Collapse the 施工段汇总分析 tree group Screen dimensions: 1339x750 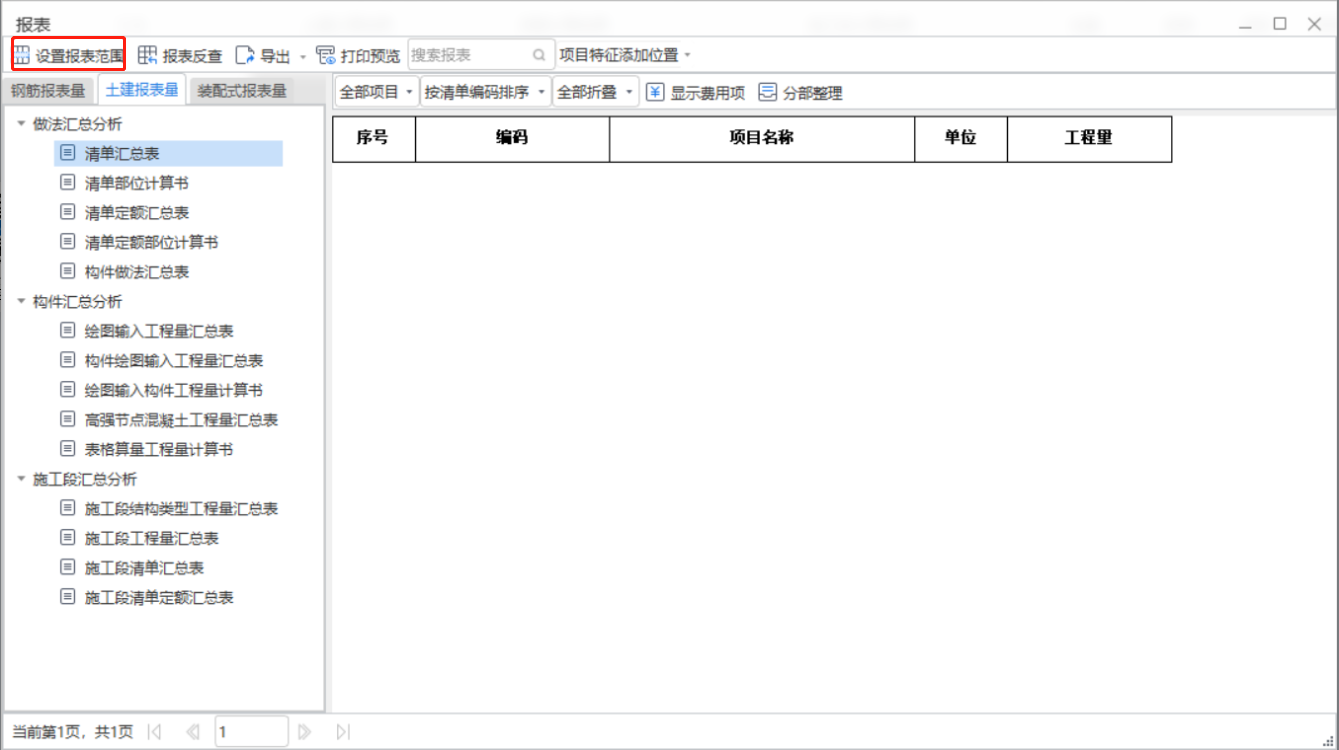pos(21,479)
